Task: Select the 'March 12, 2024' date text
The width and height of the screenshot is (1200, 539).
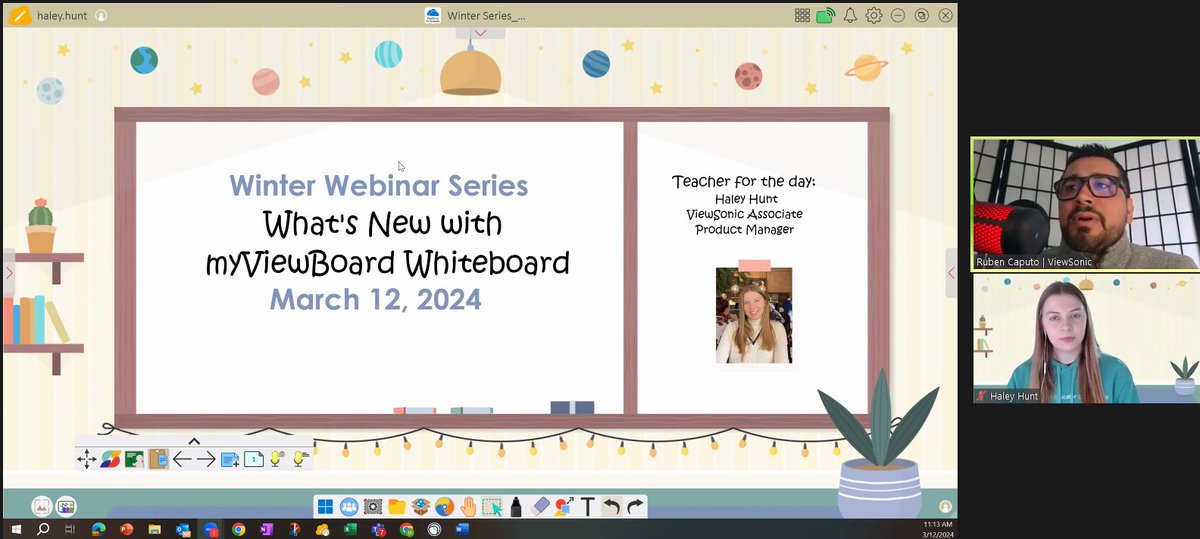Action: pos(376,299)
